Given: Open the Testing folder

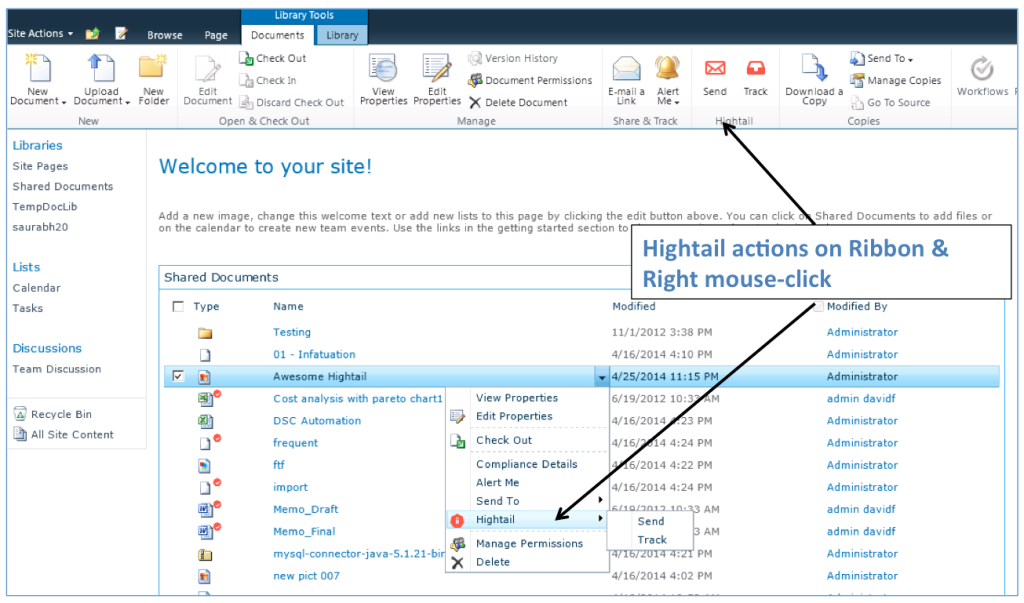Looking at the screenshot, I should click(x=292, y=333).
